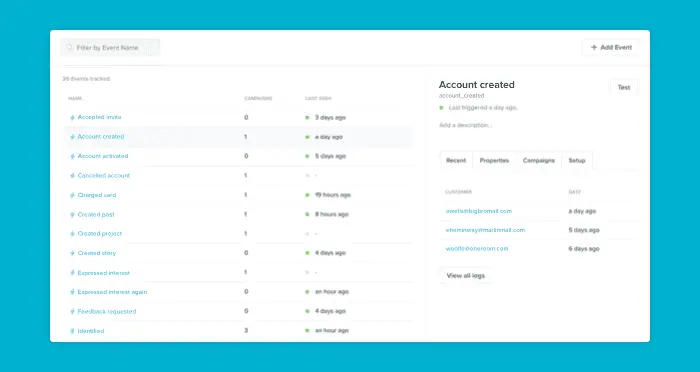Switch to the Campaigns tab
Screen dimensions: 700x372
(x=538, y=160)
